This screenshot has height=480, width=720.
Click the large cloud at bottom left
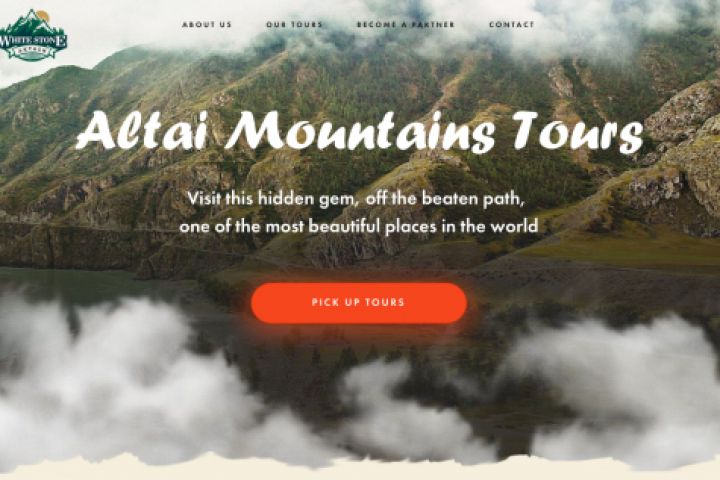[x=115, y=377]
